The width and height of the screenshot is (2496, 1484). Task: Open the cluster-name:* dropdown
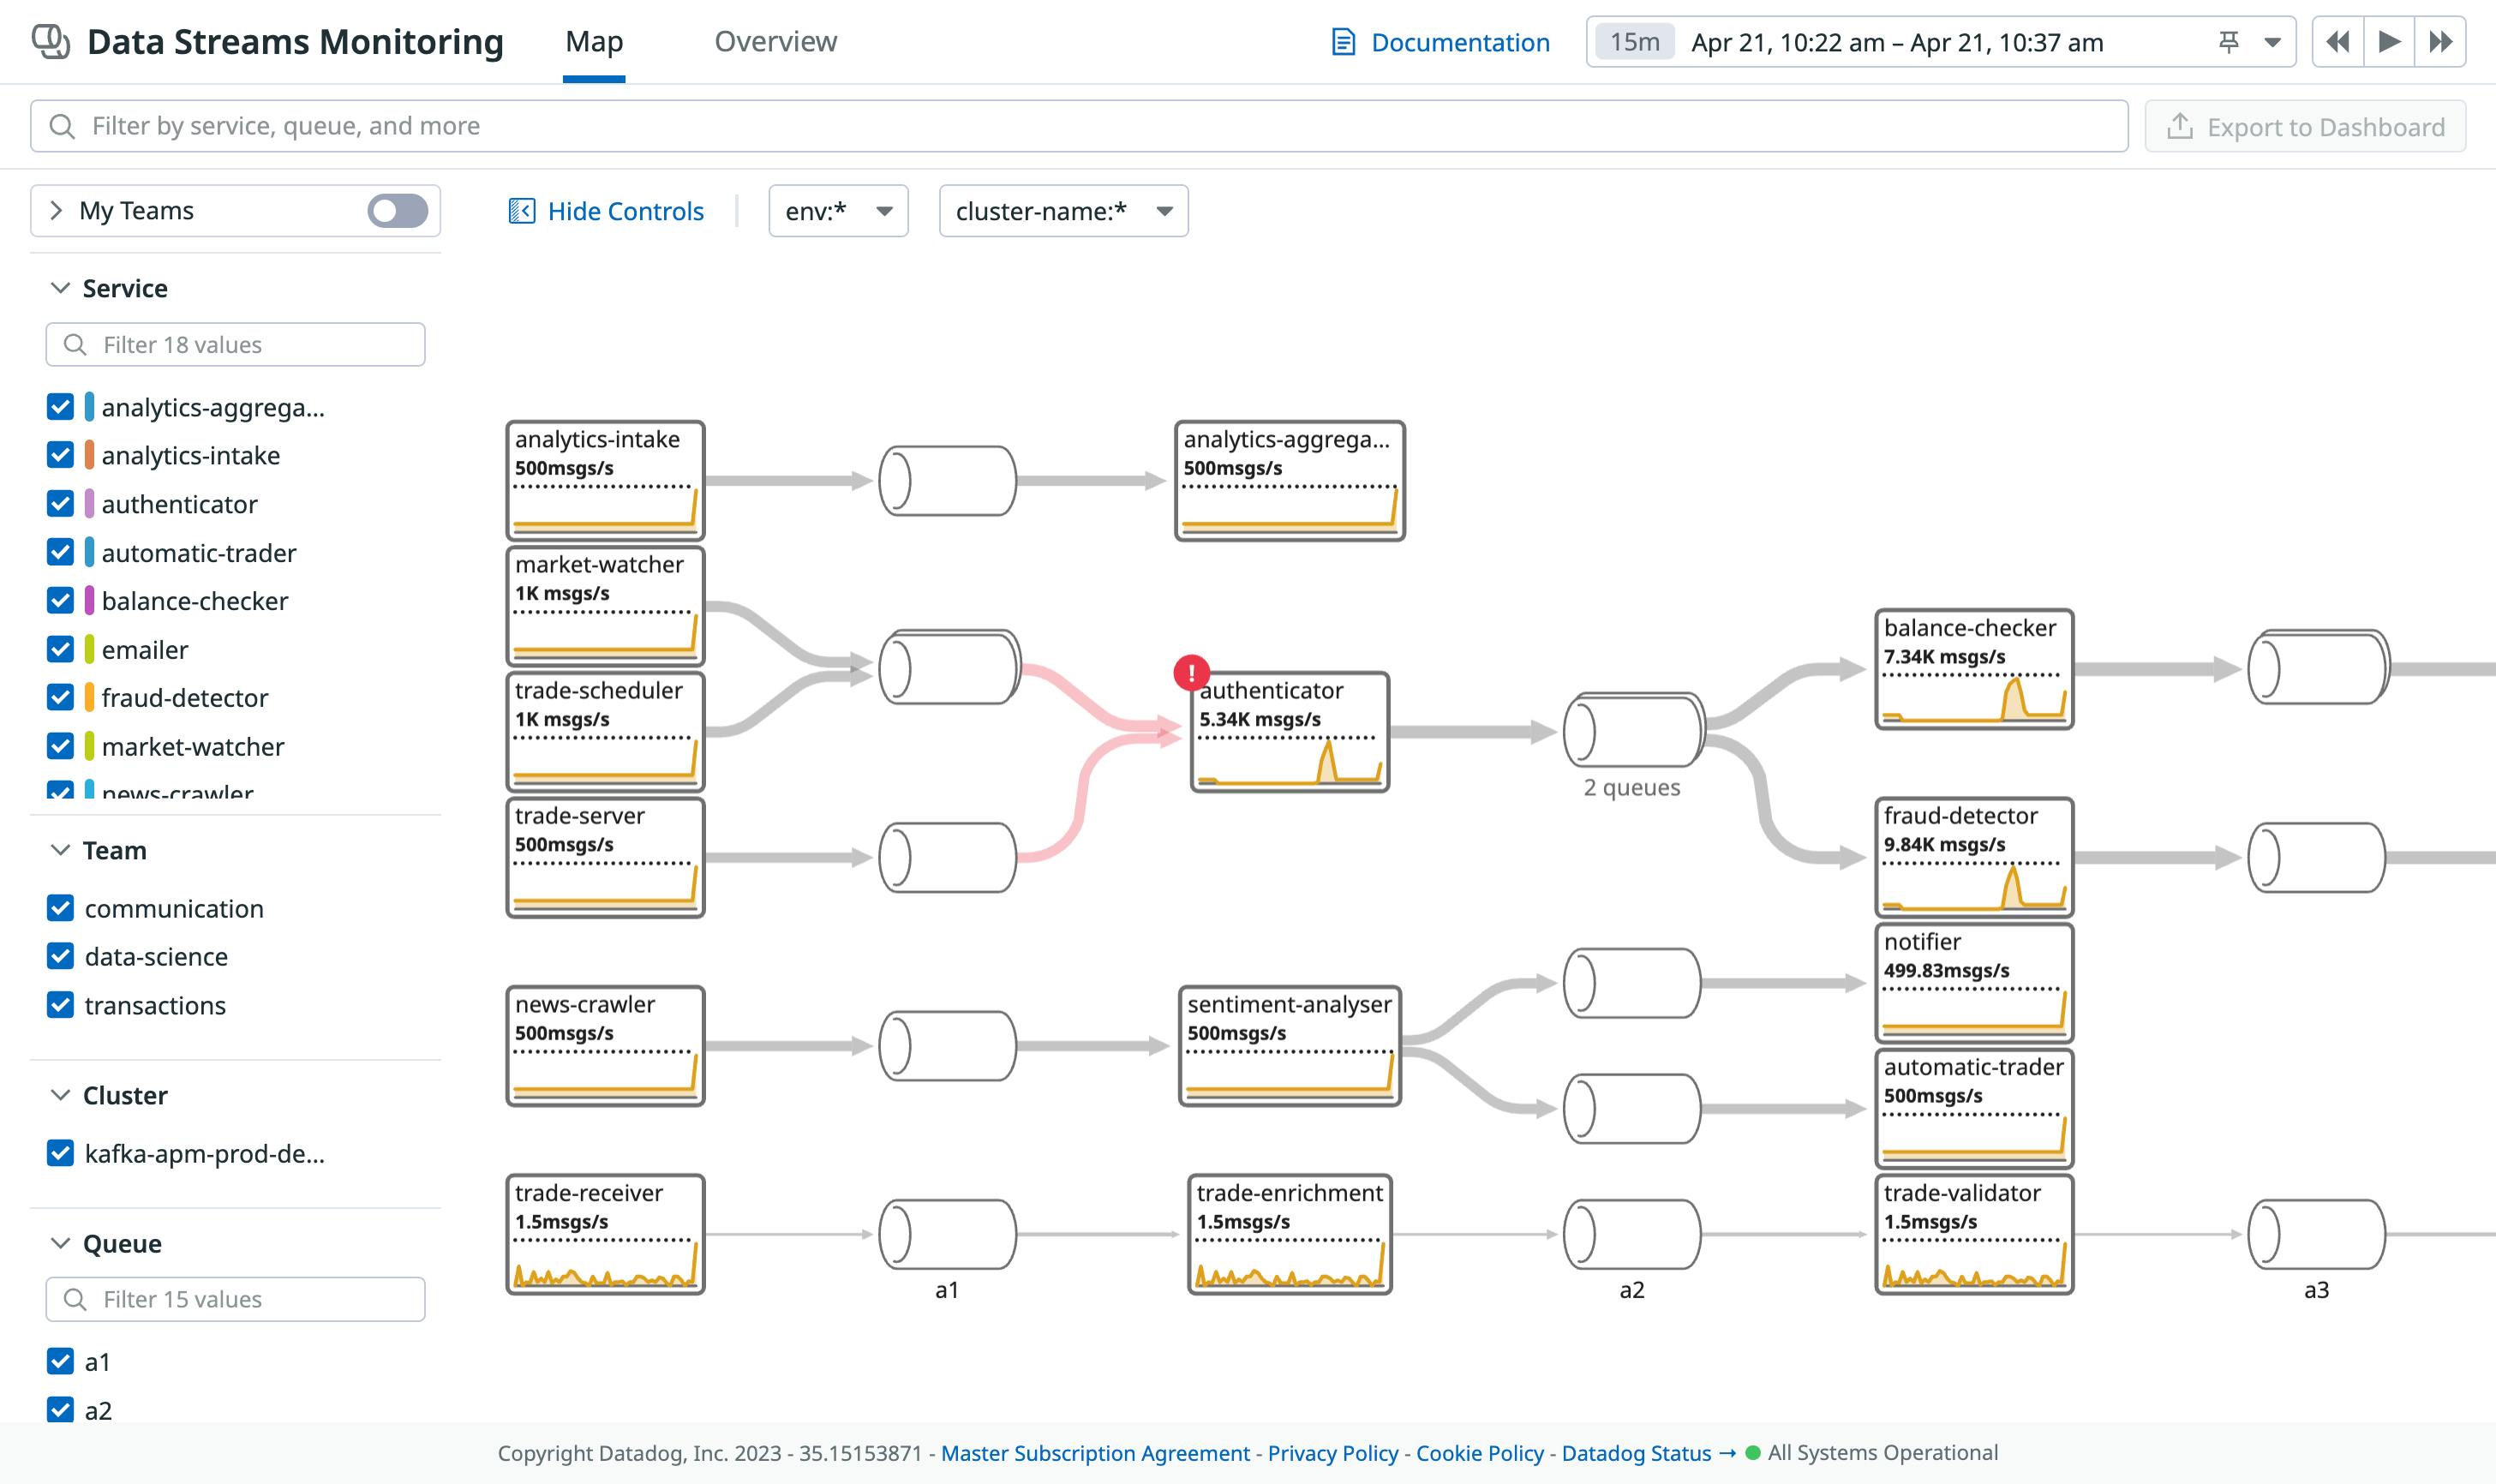(x=1063, y=211)
